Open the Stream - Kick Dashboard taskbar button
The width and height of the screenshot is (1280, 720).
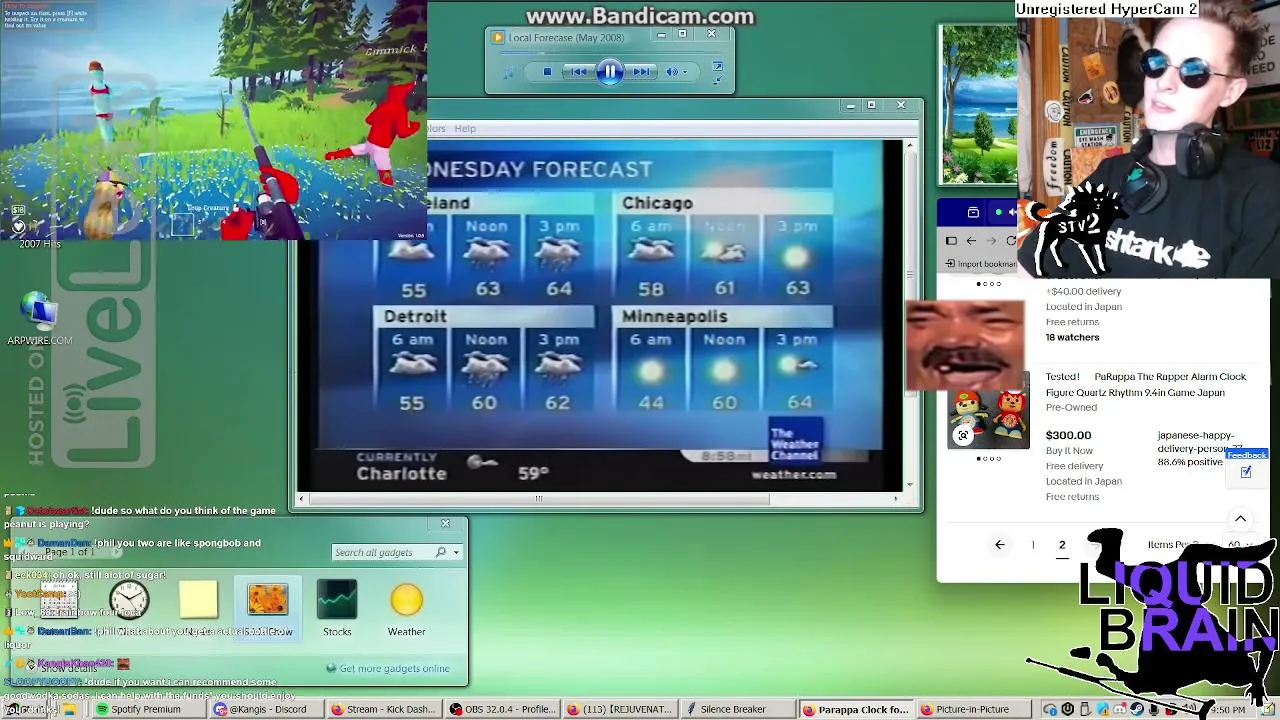click(x=384, y=710)
